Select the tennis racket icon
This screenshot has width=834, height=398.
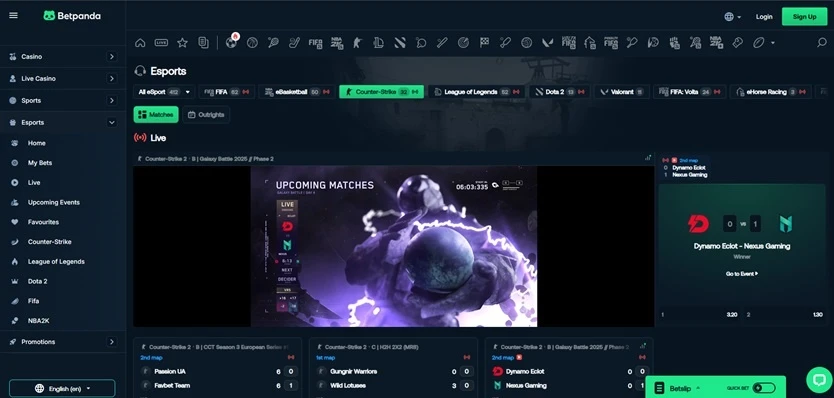click(x=273, y=43)
